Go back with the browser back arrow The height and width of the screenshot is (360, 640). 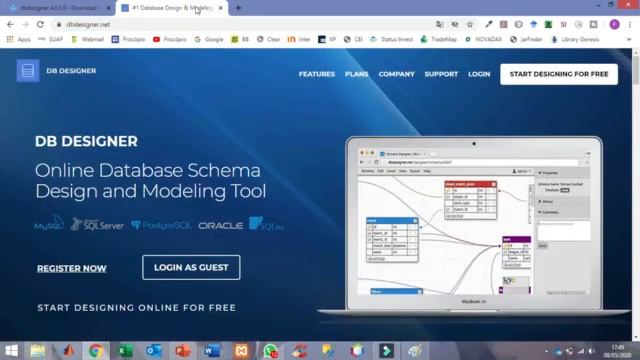(x=10, y=24)
